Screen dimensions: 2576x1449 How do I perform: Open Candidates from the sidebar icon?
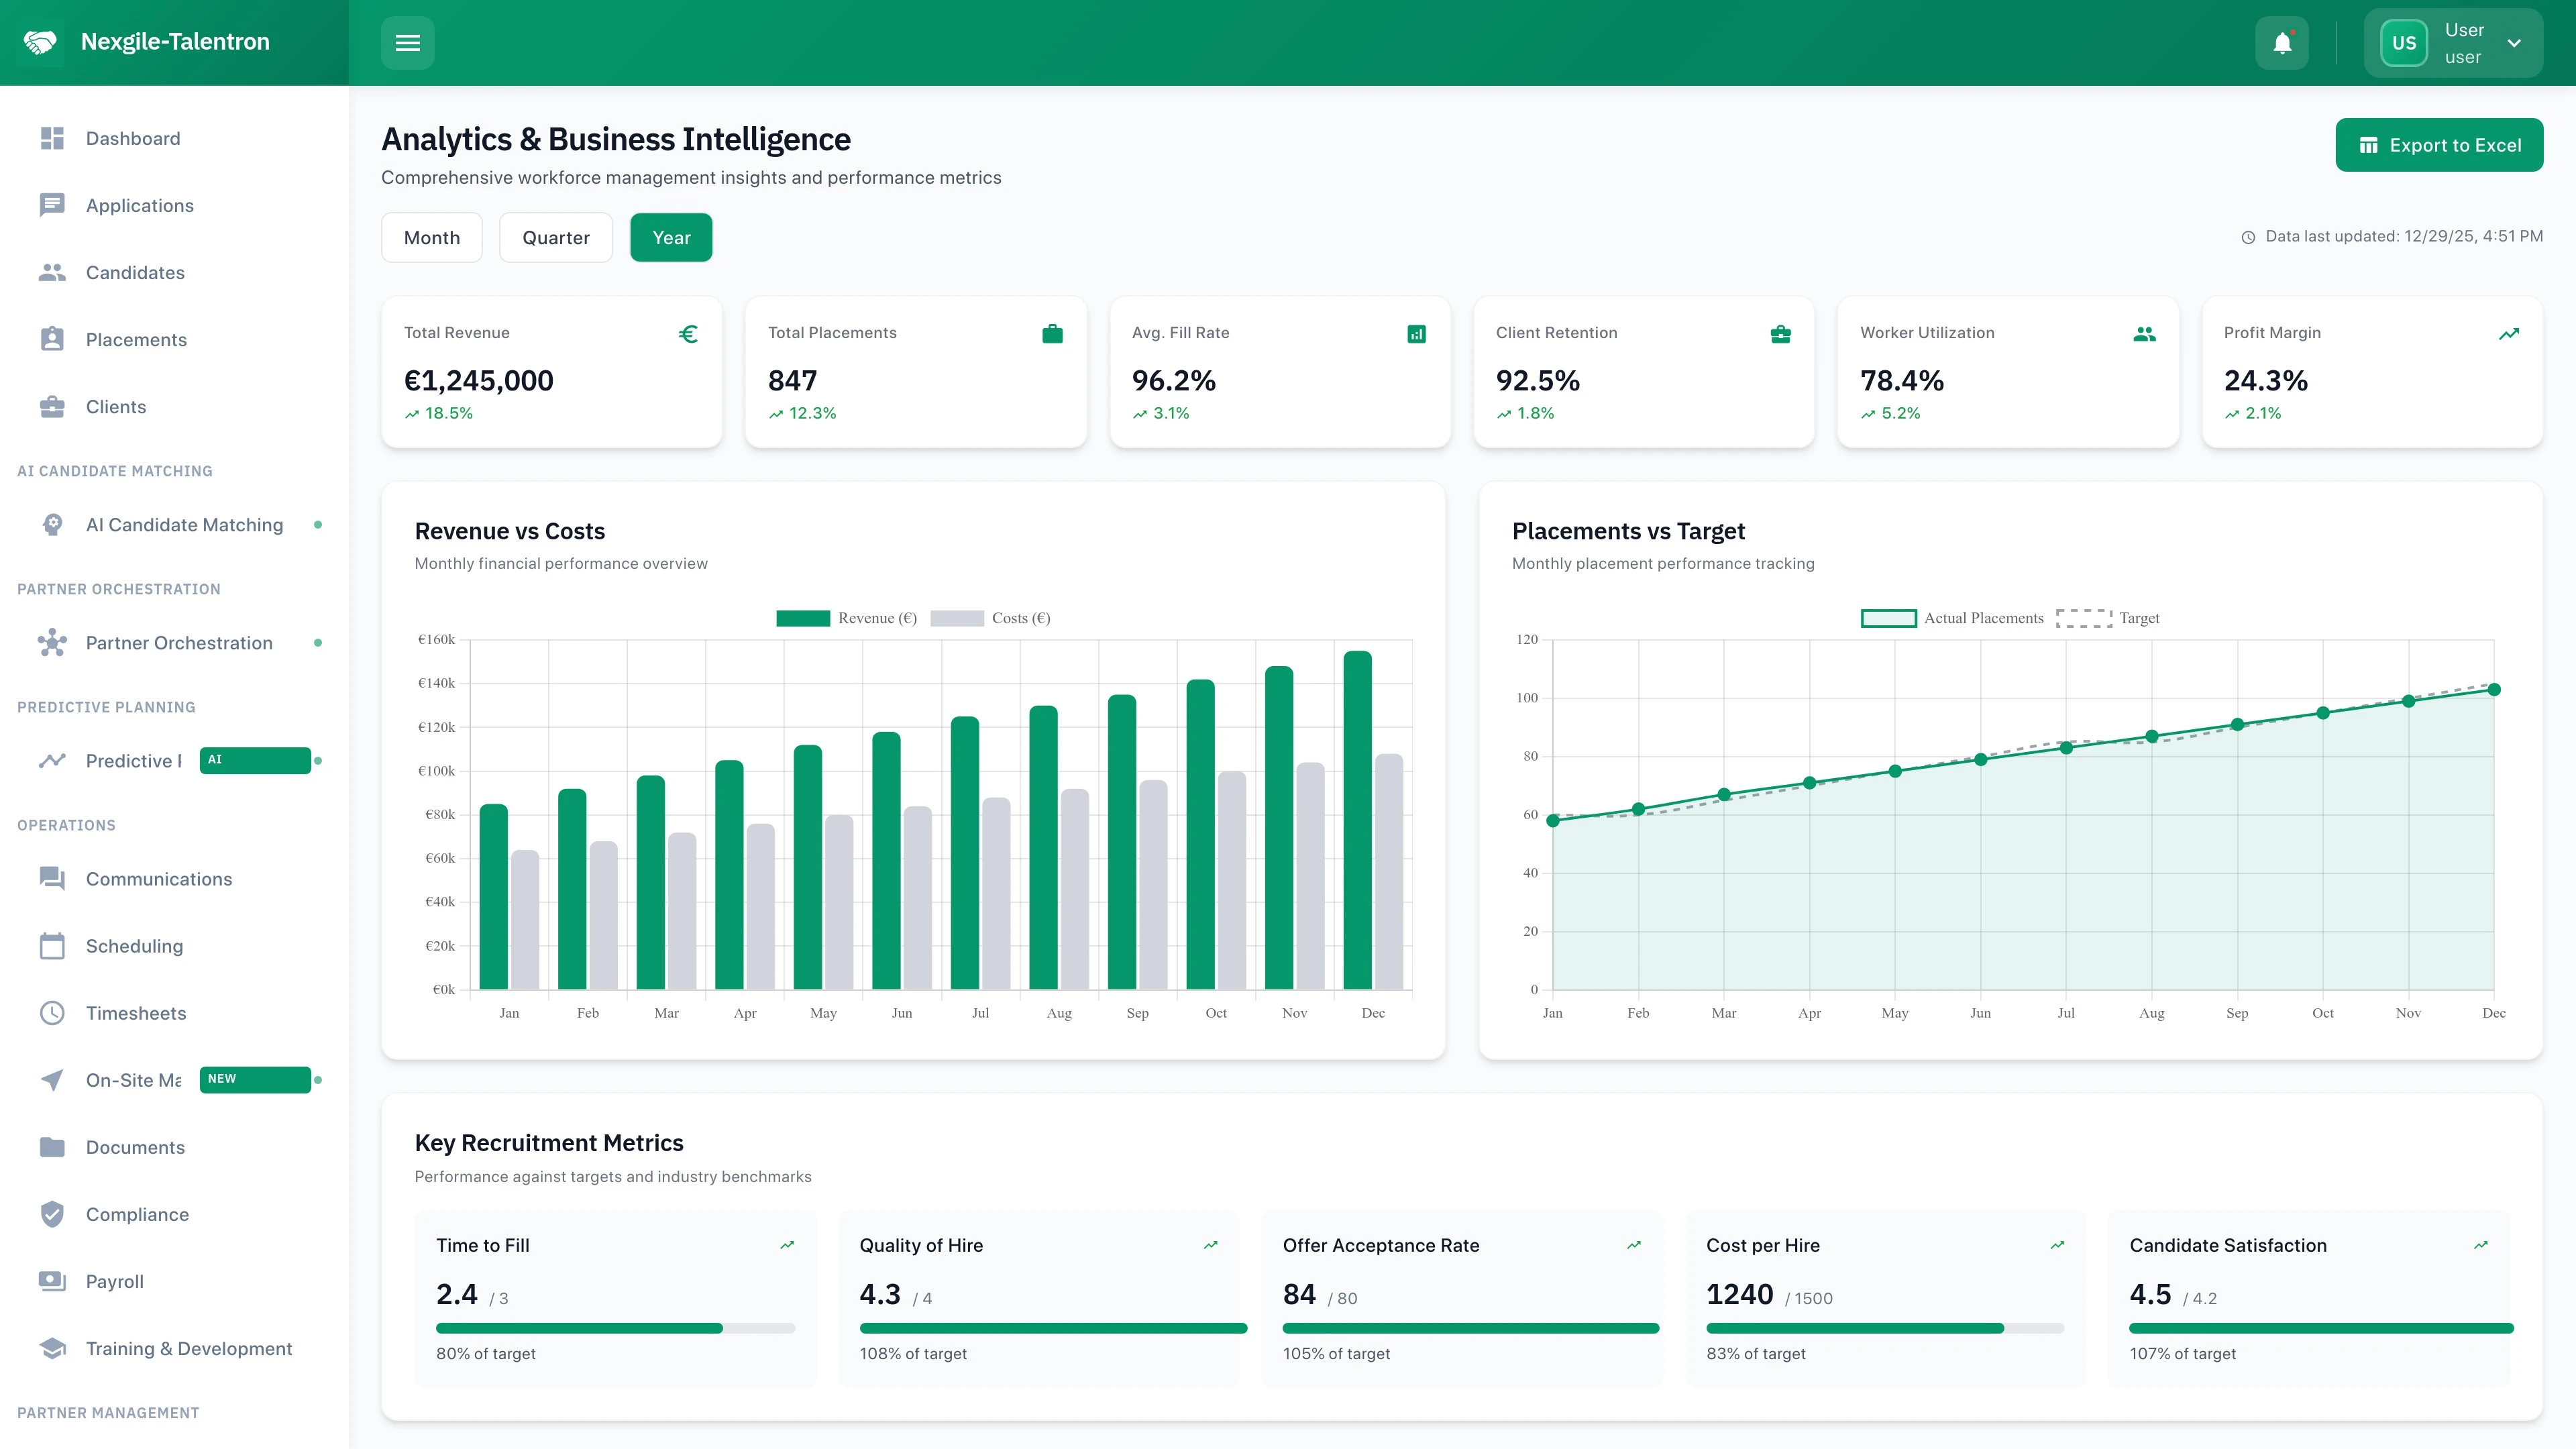(52, 272)
